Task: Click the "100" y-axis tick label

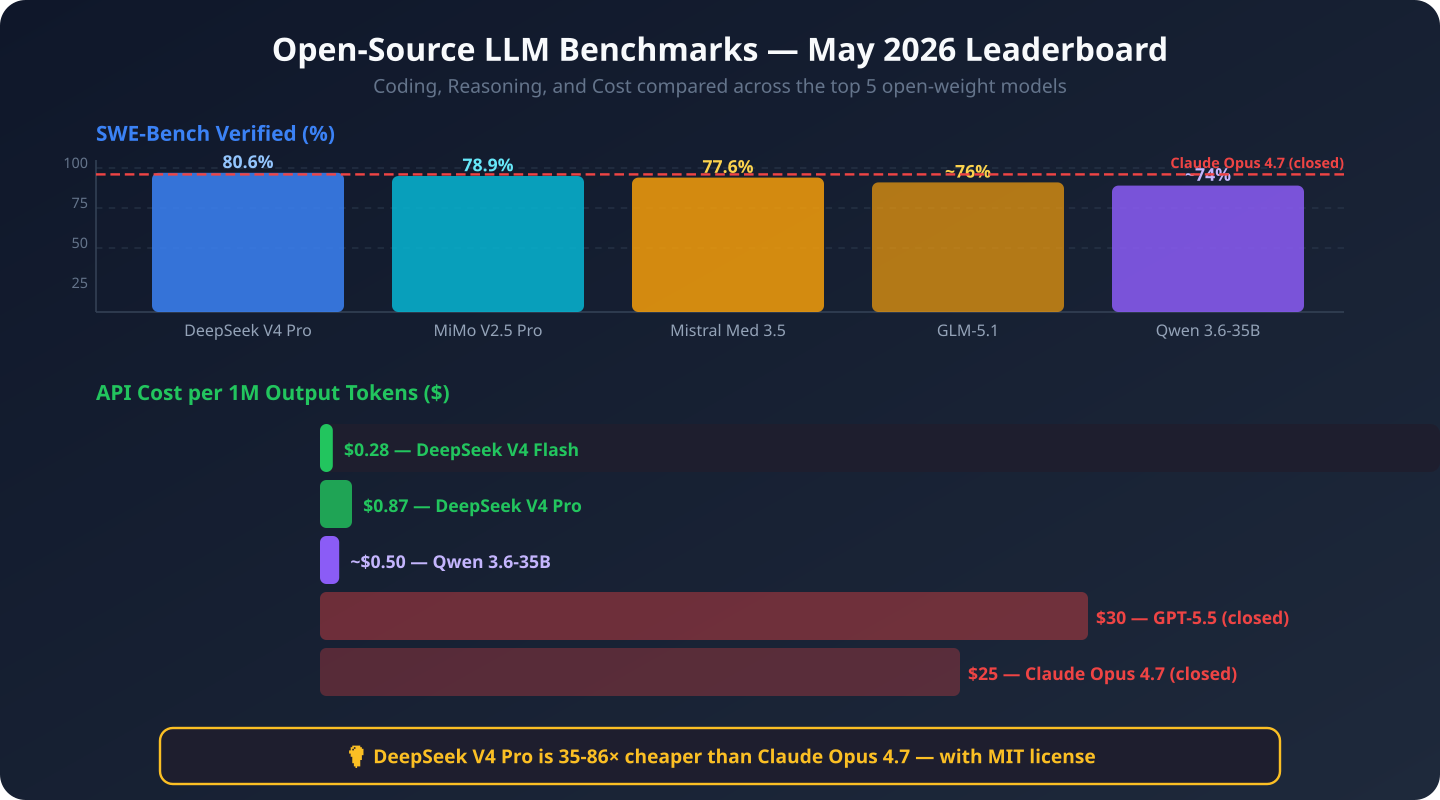Action: coord(77,164)
